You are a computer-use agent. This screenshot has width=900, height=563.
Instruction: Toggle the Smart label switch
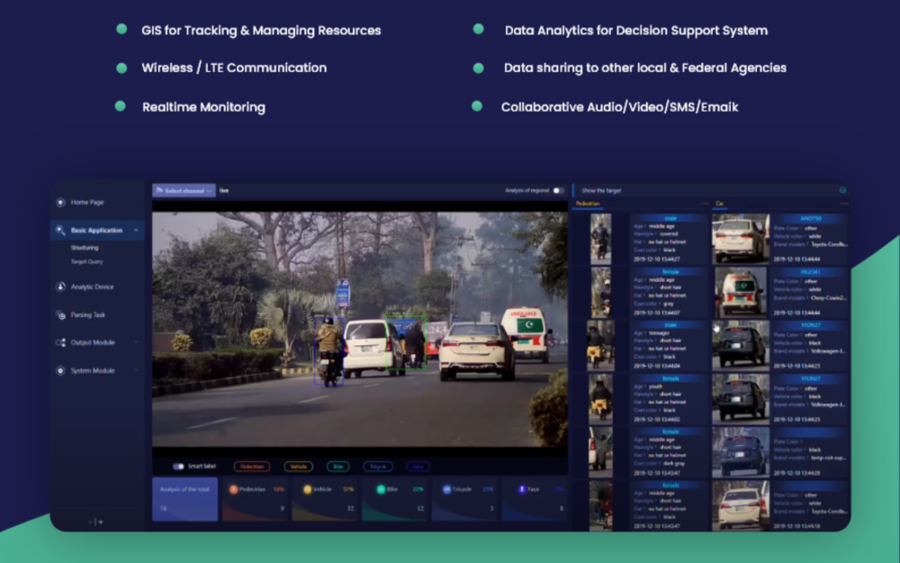pos(179,467)
